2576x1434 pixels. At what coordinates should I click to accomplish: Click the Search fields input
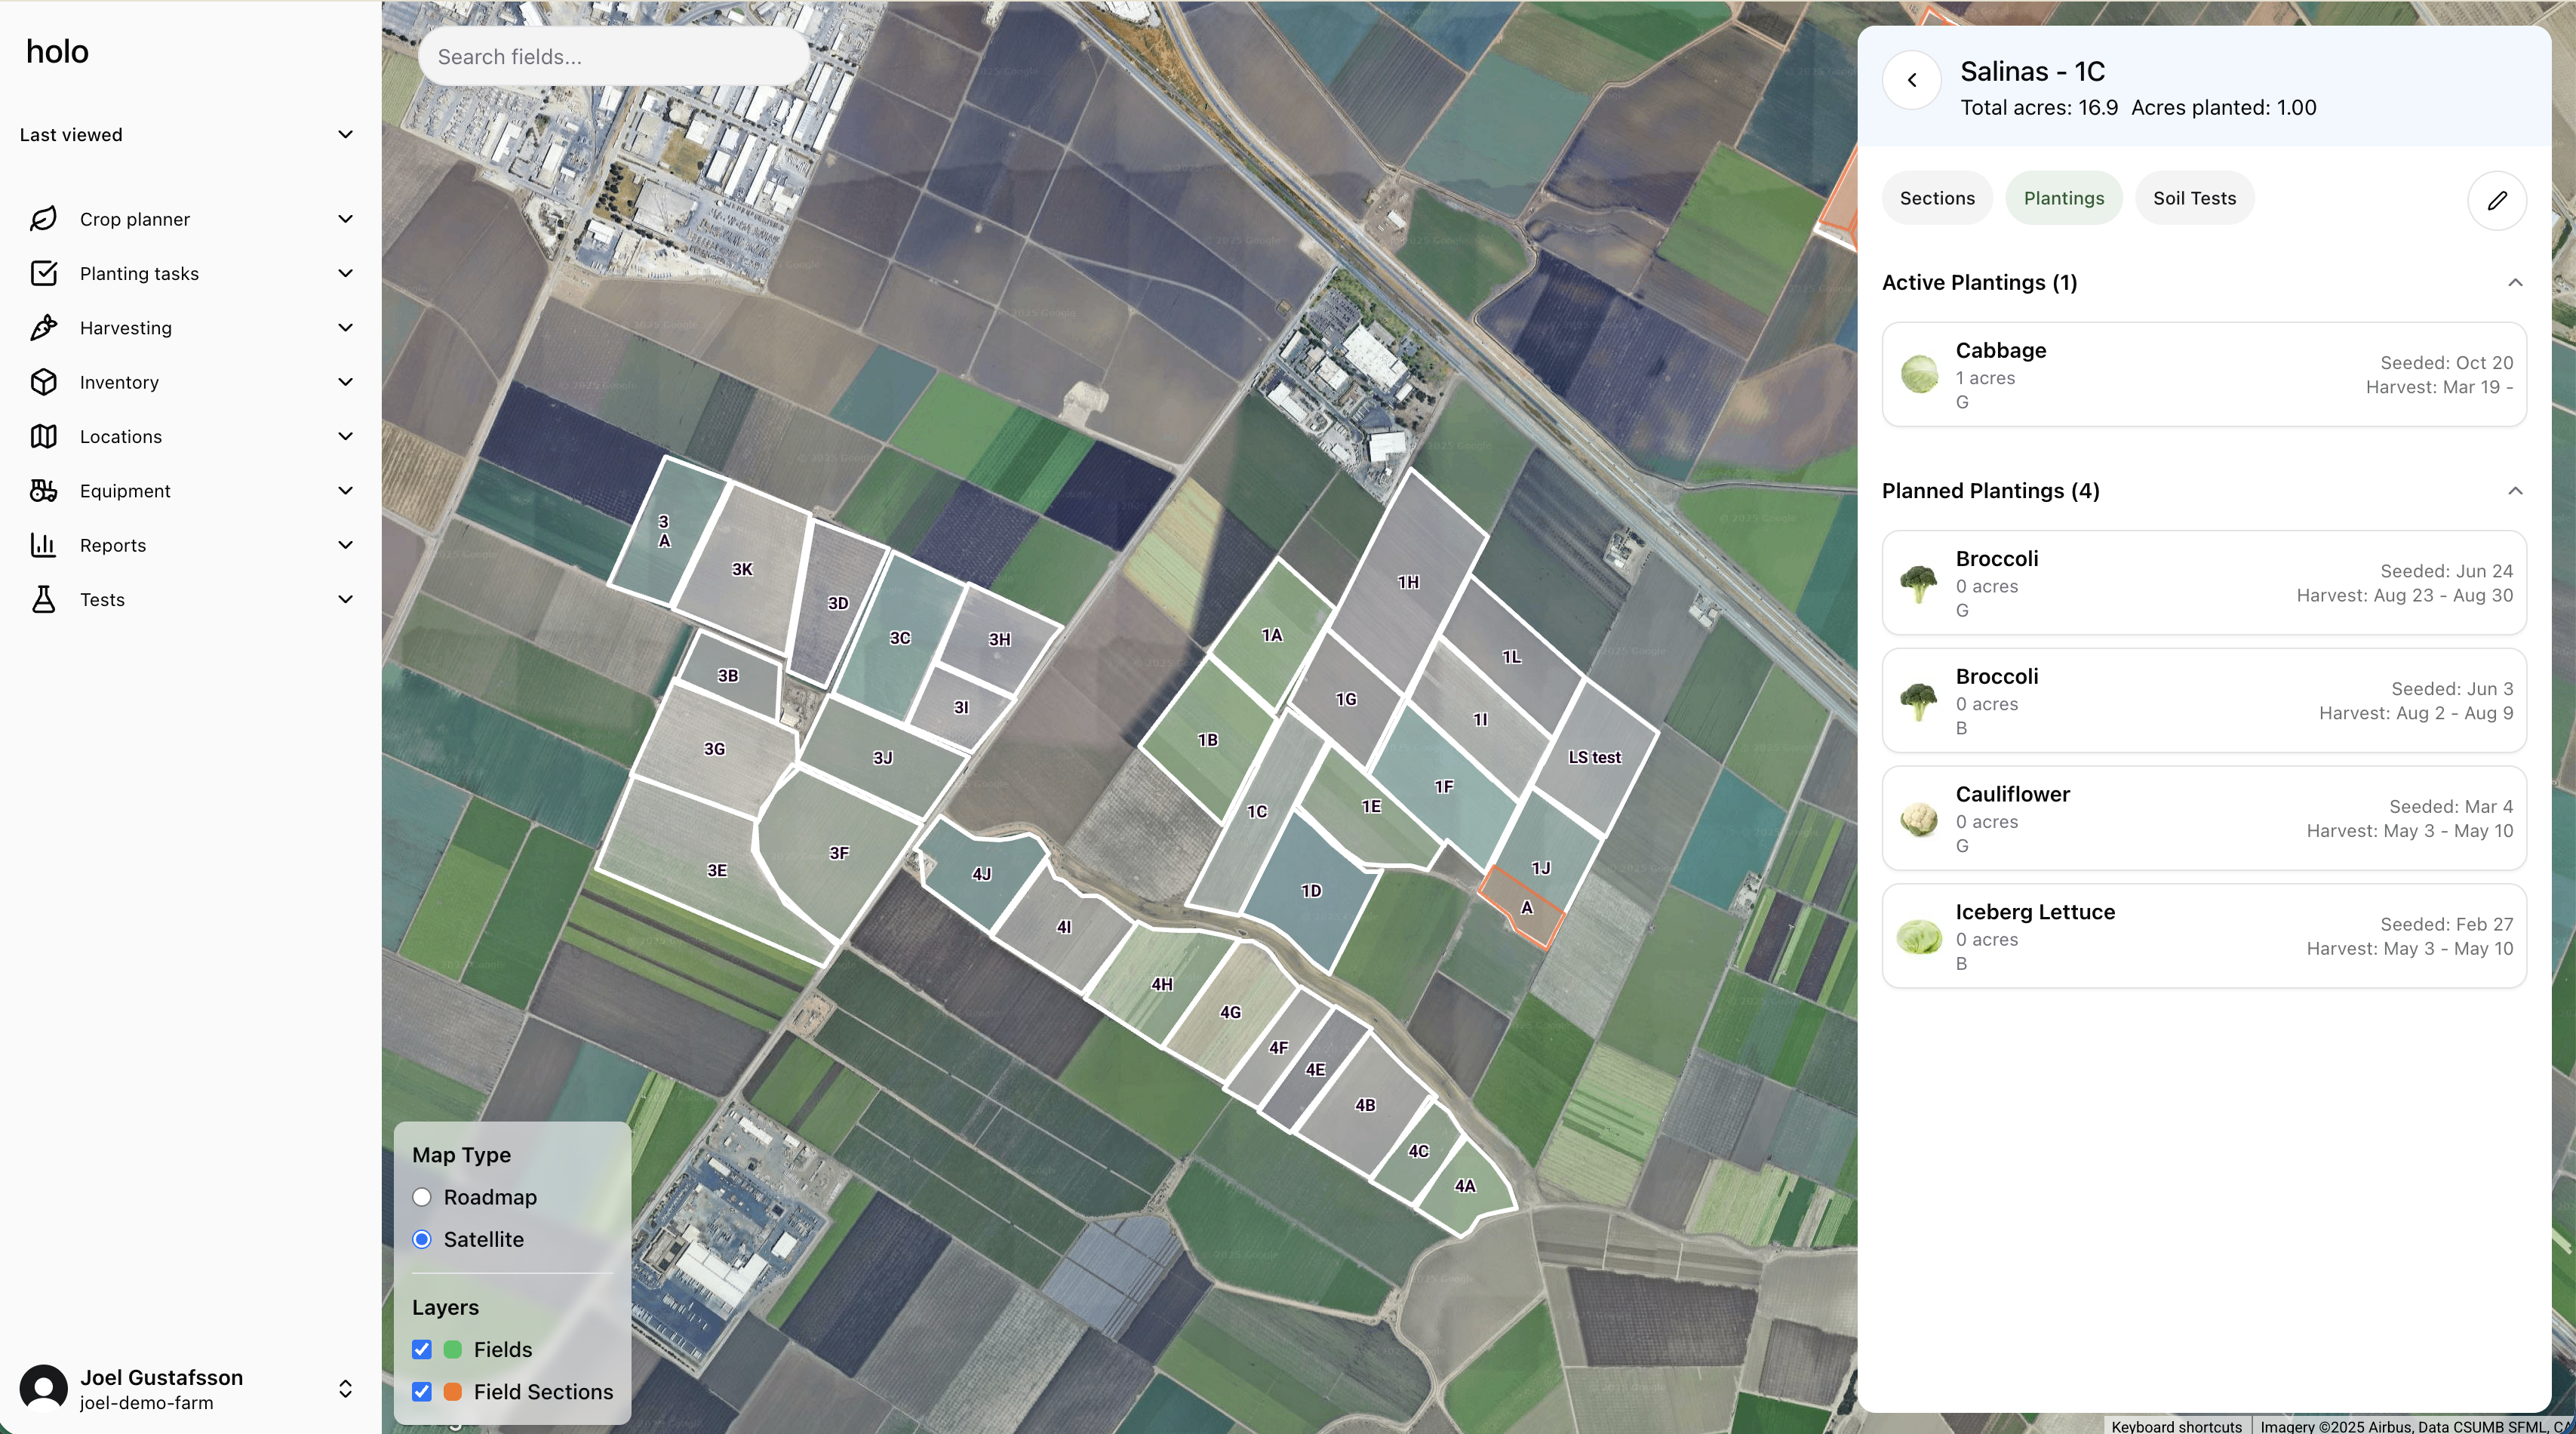point(612,57)
